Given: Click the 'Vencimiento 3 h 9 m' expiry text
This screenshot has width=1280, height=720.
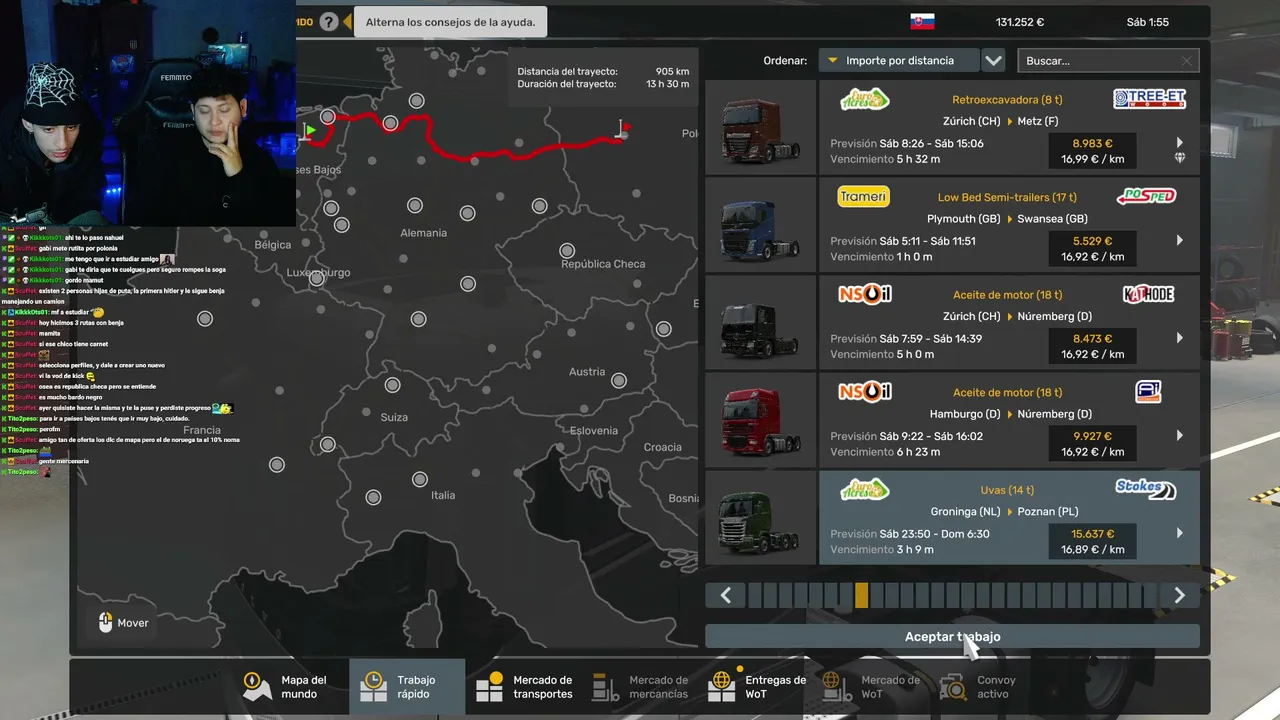Looking at the screenshot, I should (x=882, y=549).
